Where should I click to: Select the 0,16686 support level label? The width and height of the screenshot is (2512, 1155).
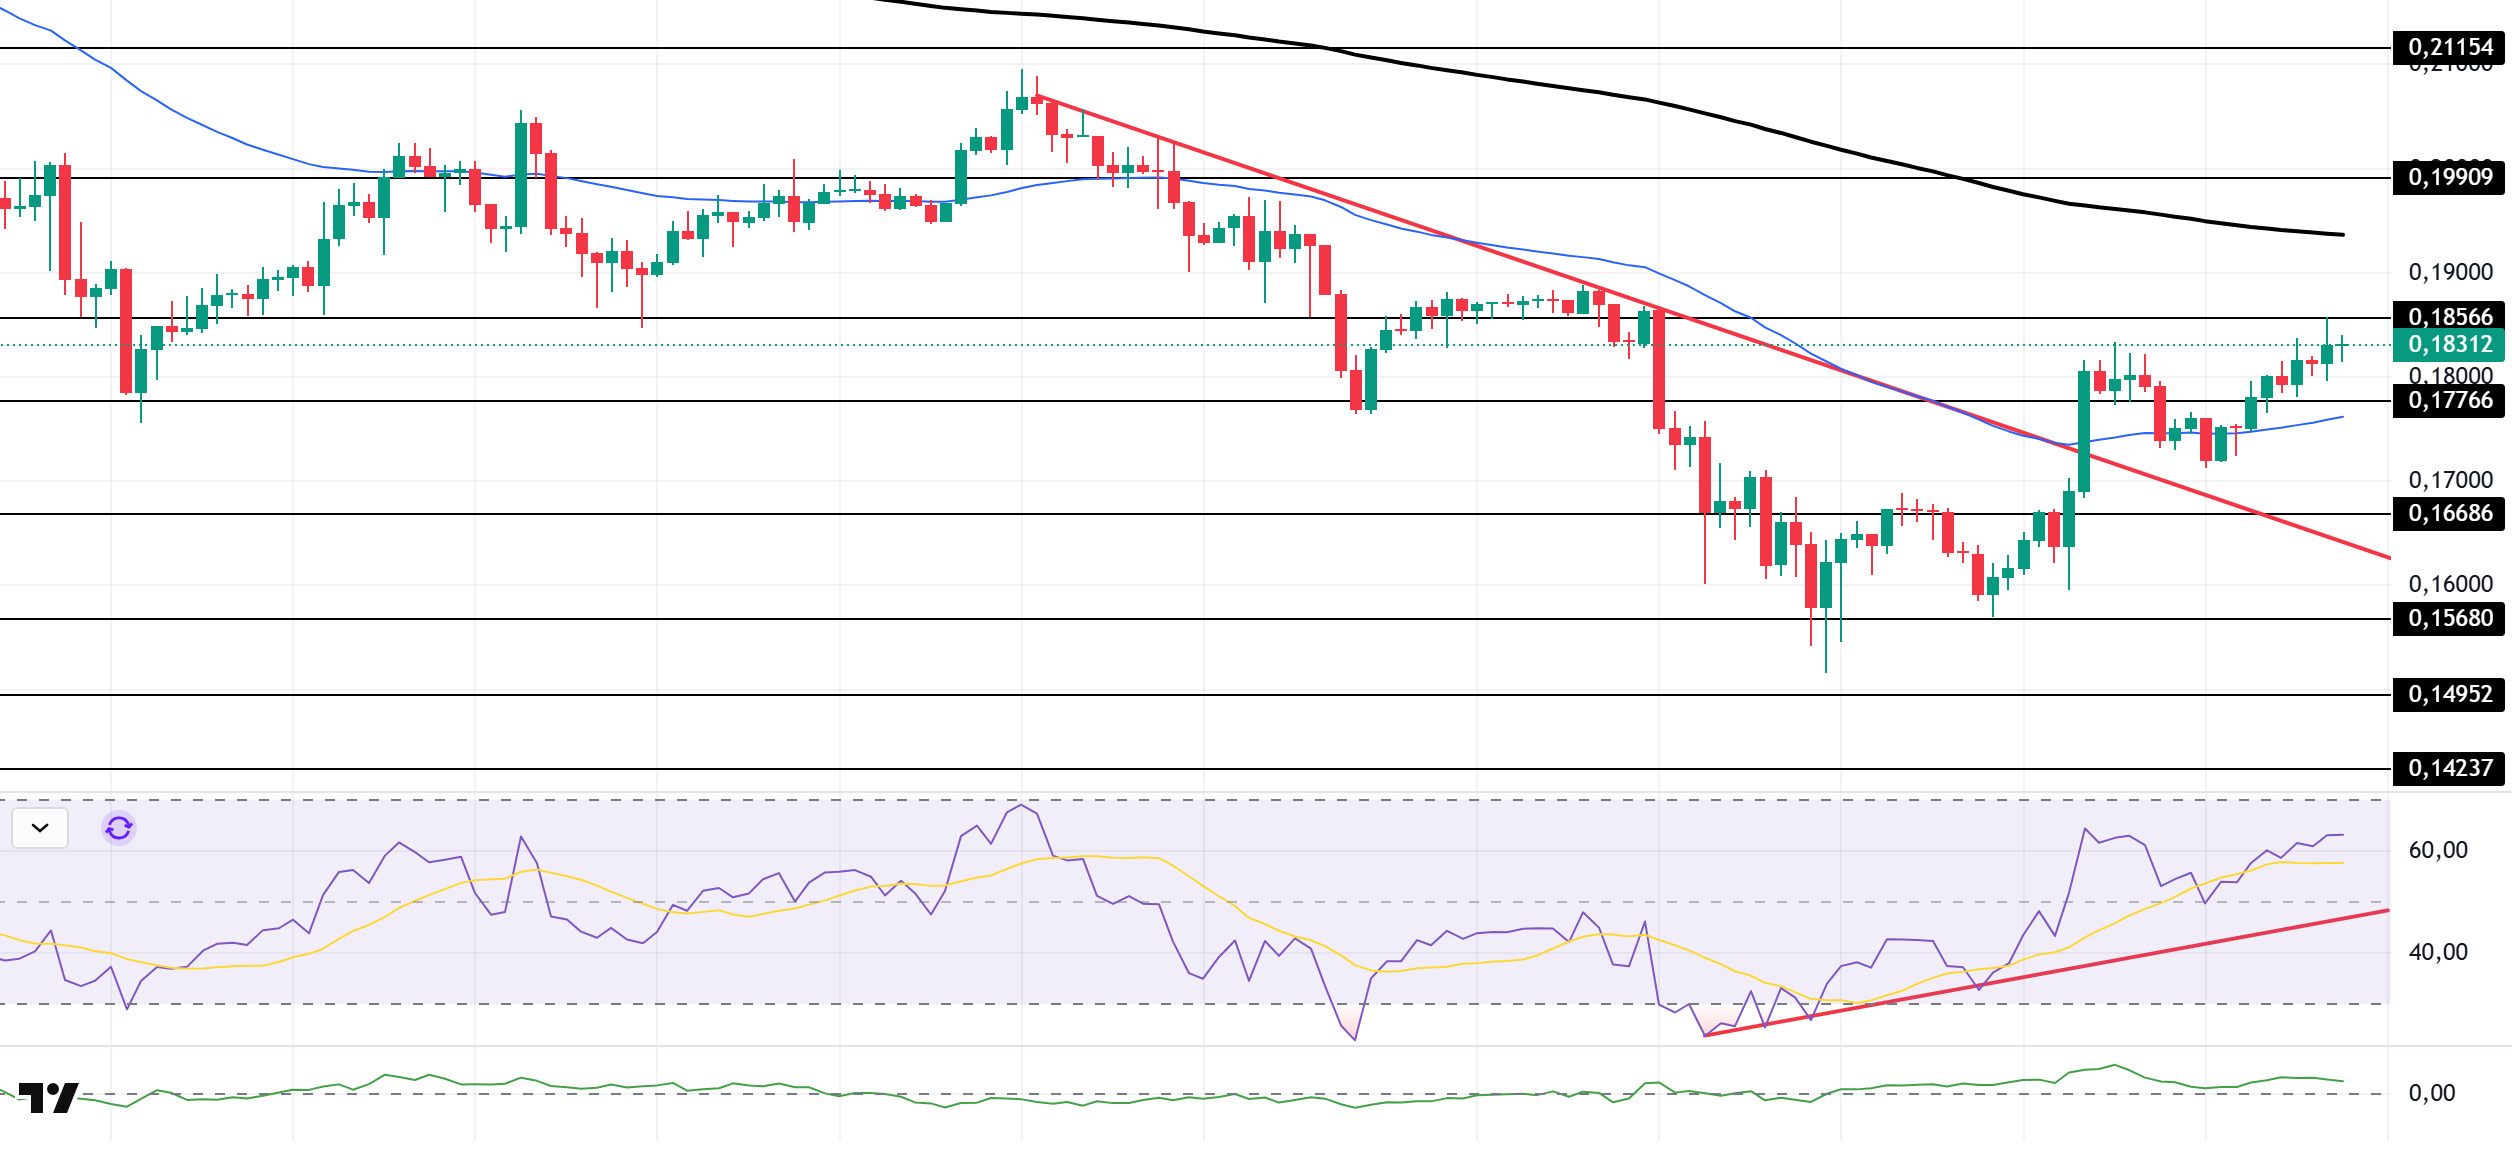click(2448, 514)
